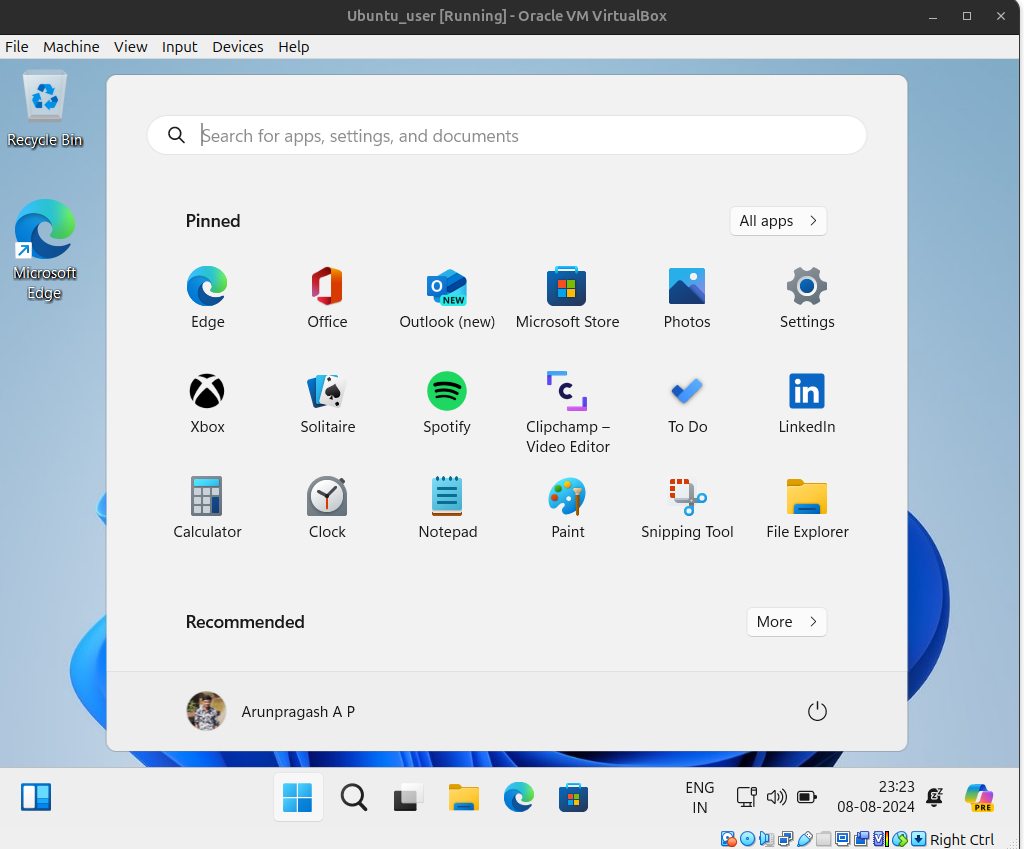Select Recycle Bin on desktop
The image size is (1024, 849).
44,109
